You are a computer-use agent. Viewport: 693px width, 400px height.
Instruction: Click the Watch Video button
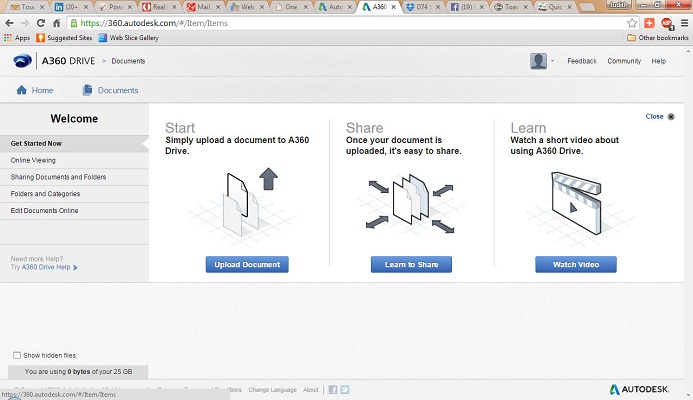point(576,264)
